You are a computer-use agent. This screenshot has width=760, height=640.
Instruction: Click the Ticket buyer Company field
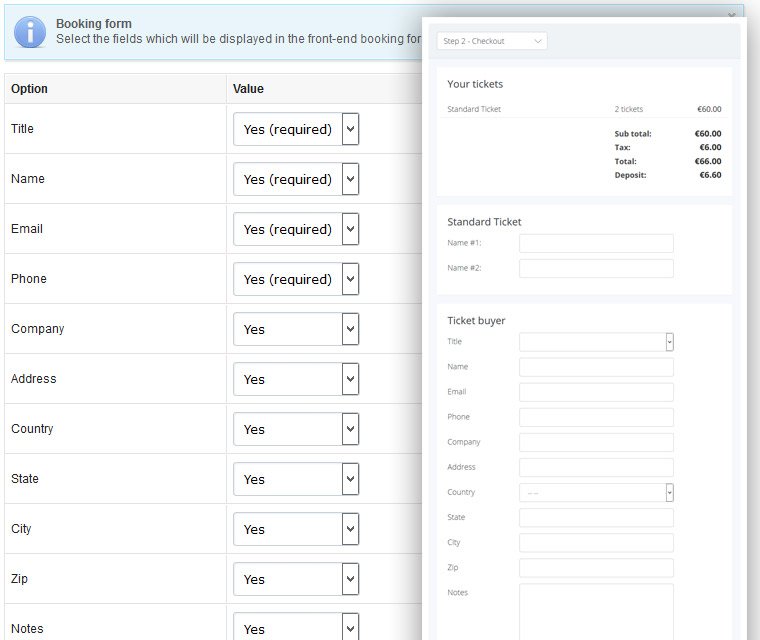(x=596, y=442)
